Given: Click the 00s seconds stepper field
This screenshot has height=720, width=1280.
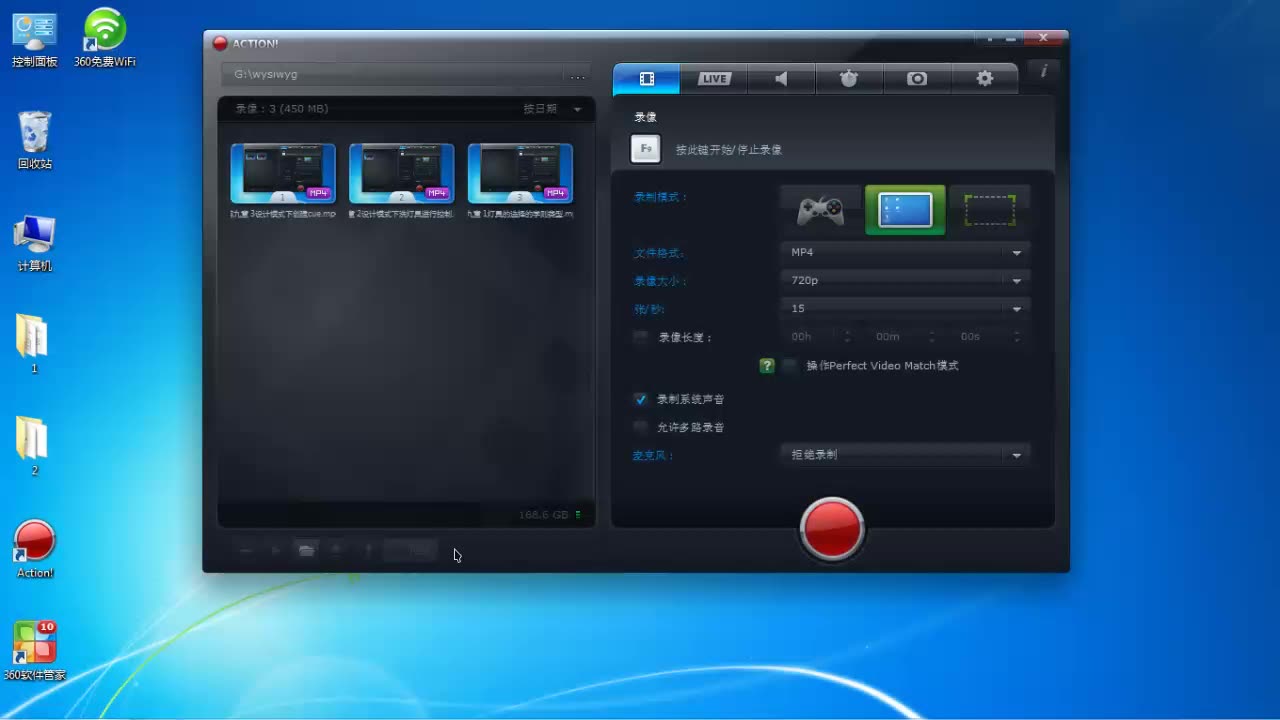Looking at the screenshot, I should pyautogui.click(x=988, y=337).
